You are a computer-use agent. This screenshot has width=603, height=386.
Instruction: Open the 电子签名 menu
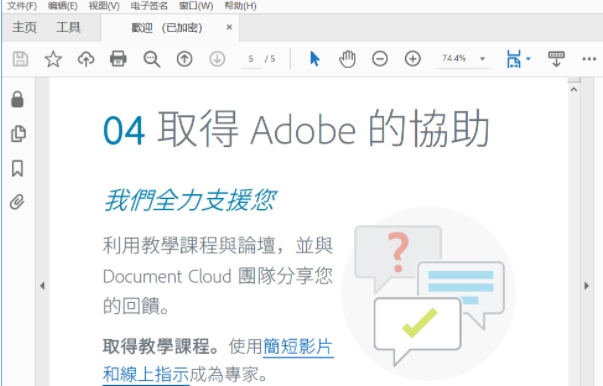point(149,6)
